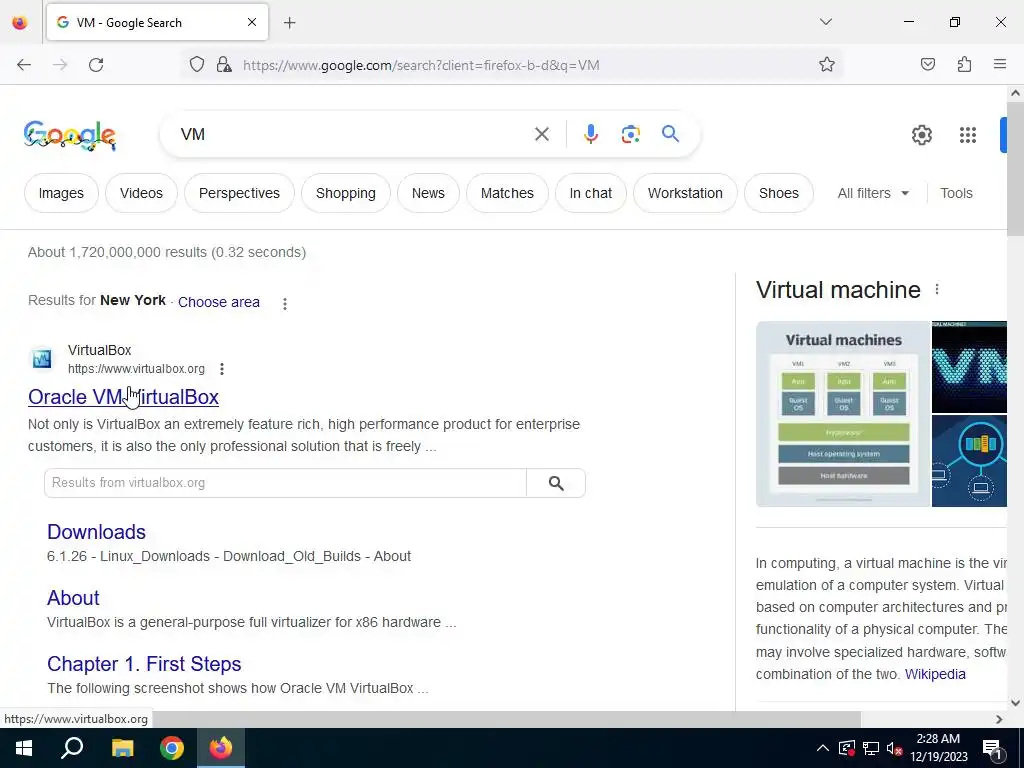Show News results

click(428, 193)
